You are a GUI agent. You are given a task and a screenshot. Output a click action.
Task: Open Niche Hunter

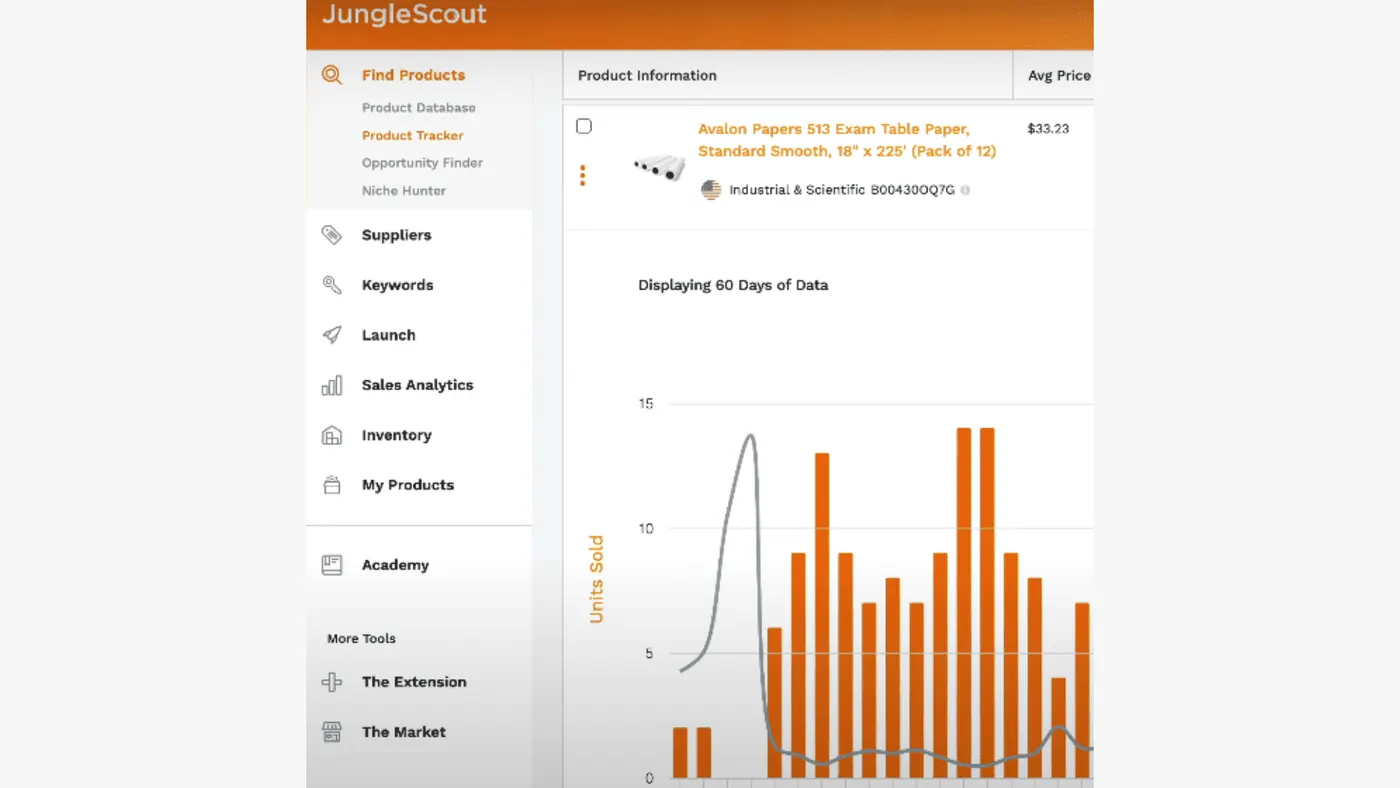click(x=404, y=190)
